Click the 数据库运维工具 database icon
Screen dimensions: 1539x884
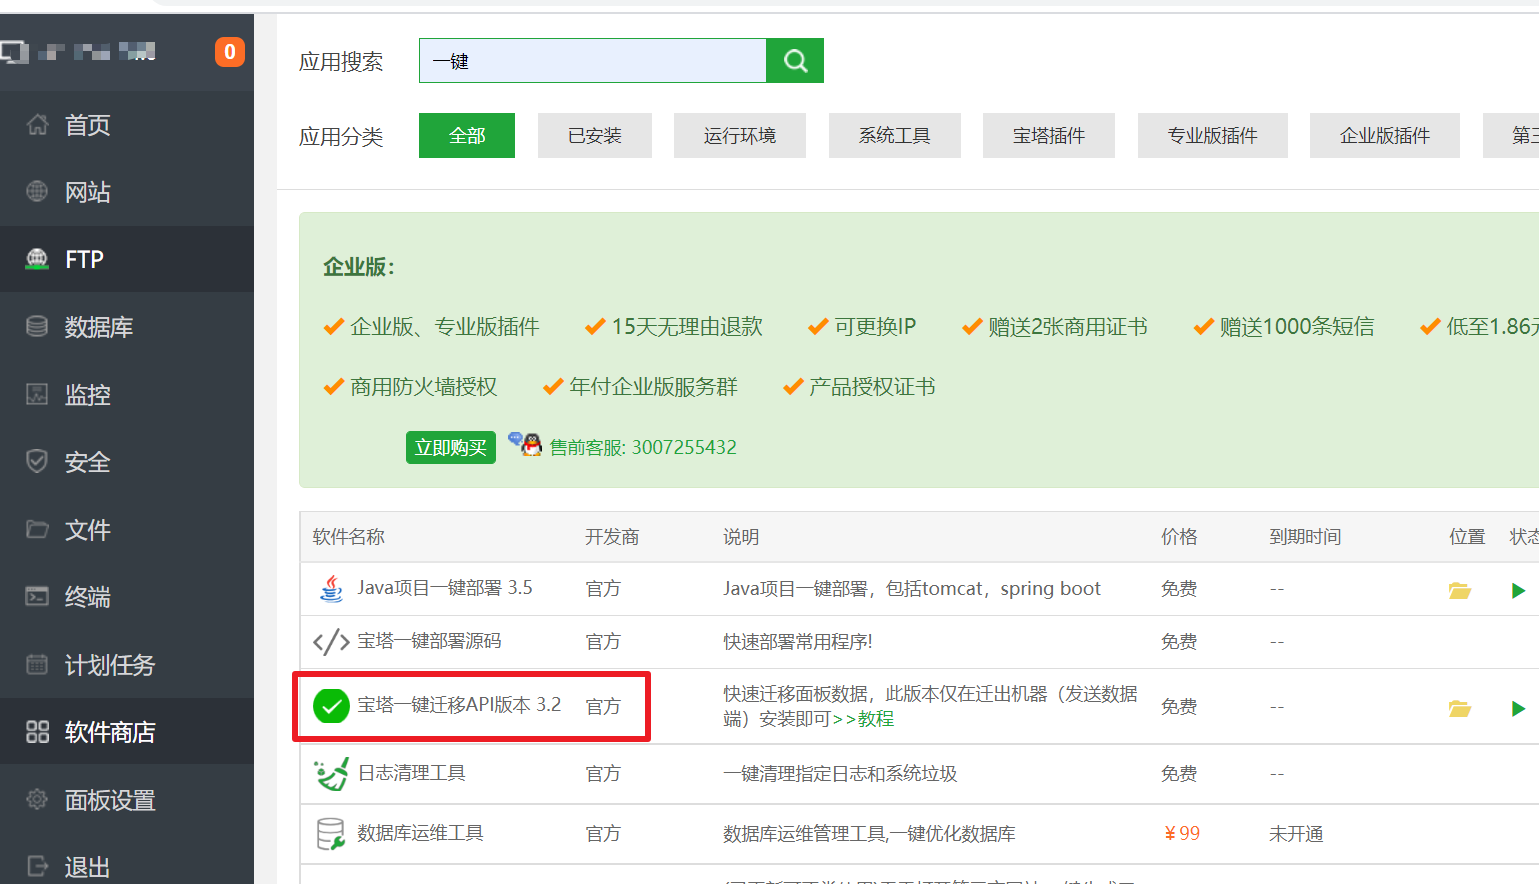[331, 833]
